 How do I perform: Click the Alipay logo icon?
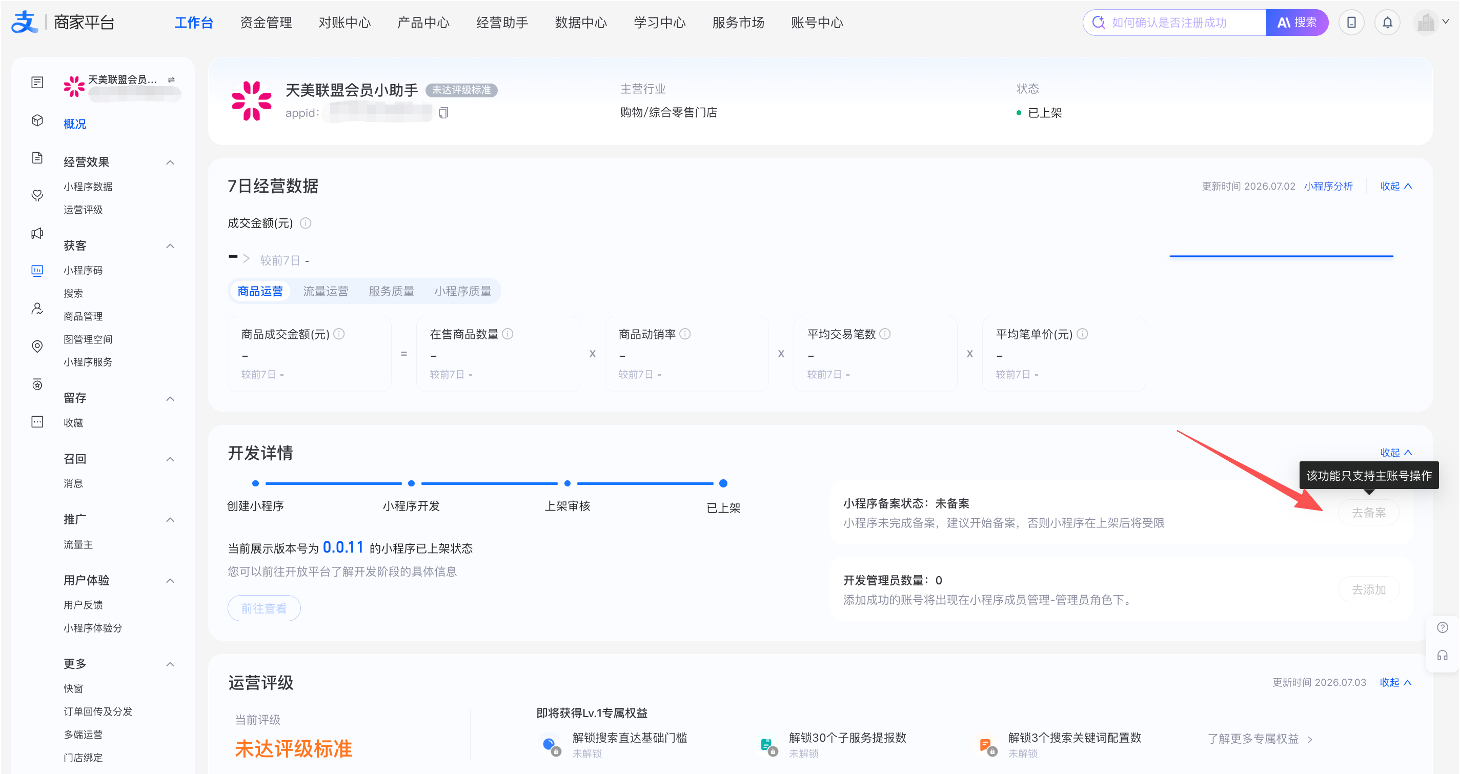click(x=24, y=22)
